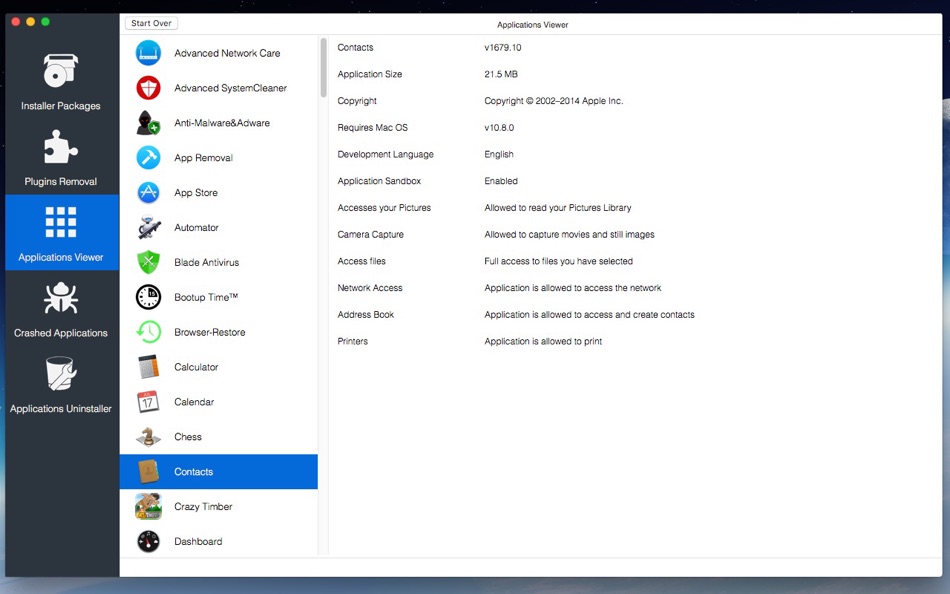
Task: Click 'Allowed to read your Pictures Library'
Action: (557, 207)
